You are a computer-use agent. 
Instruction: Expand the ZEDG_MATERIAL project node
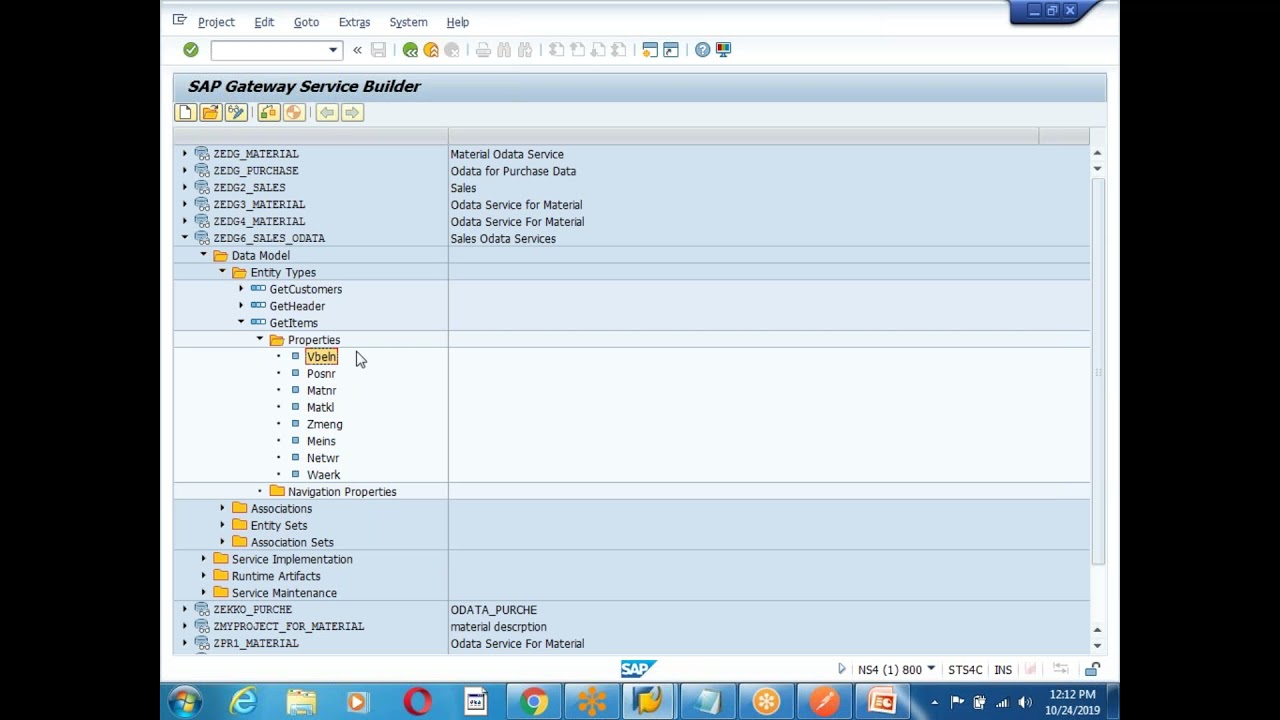(x=184, y=154)
